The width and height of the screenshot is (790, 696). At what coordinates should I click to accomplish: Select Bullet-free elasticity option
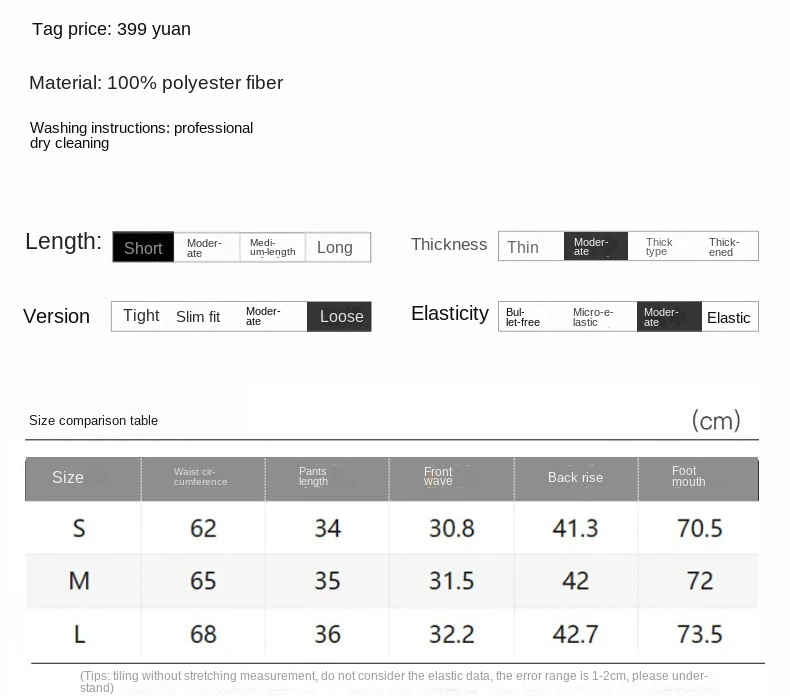[523, 317]
